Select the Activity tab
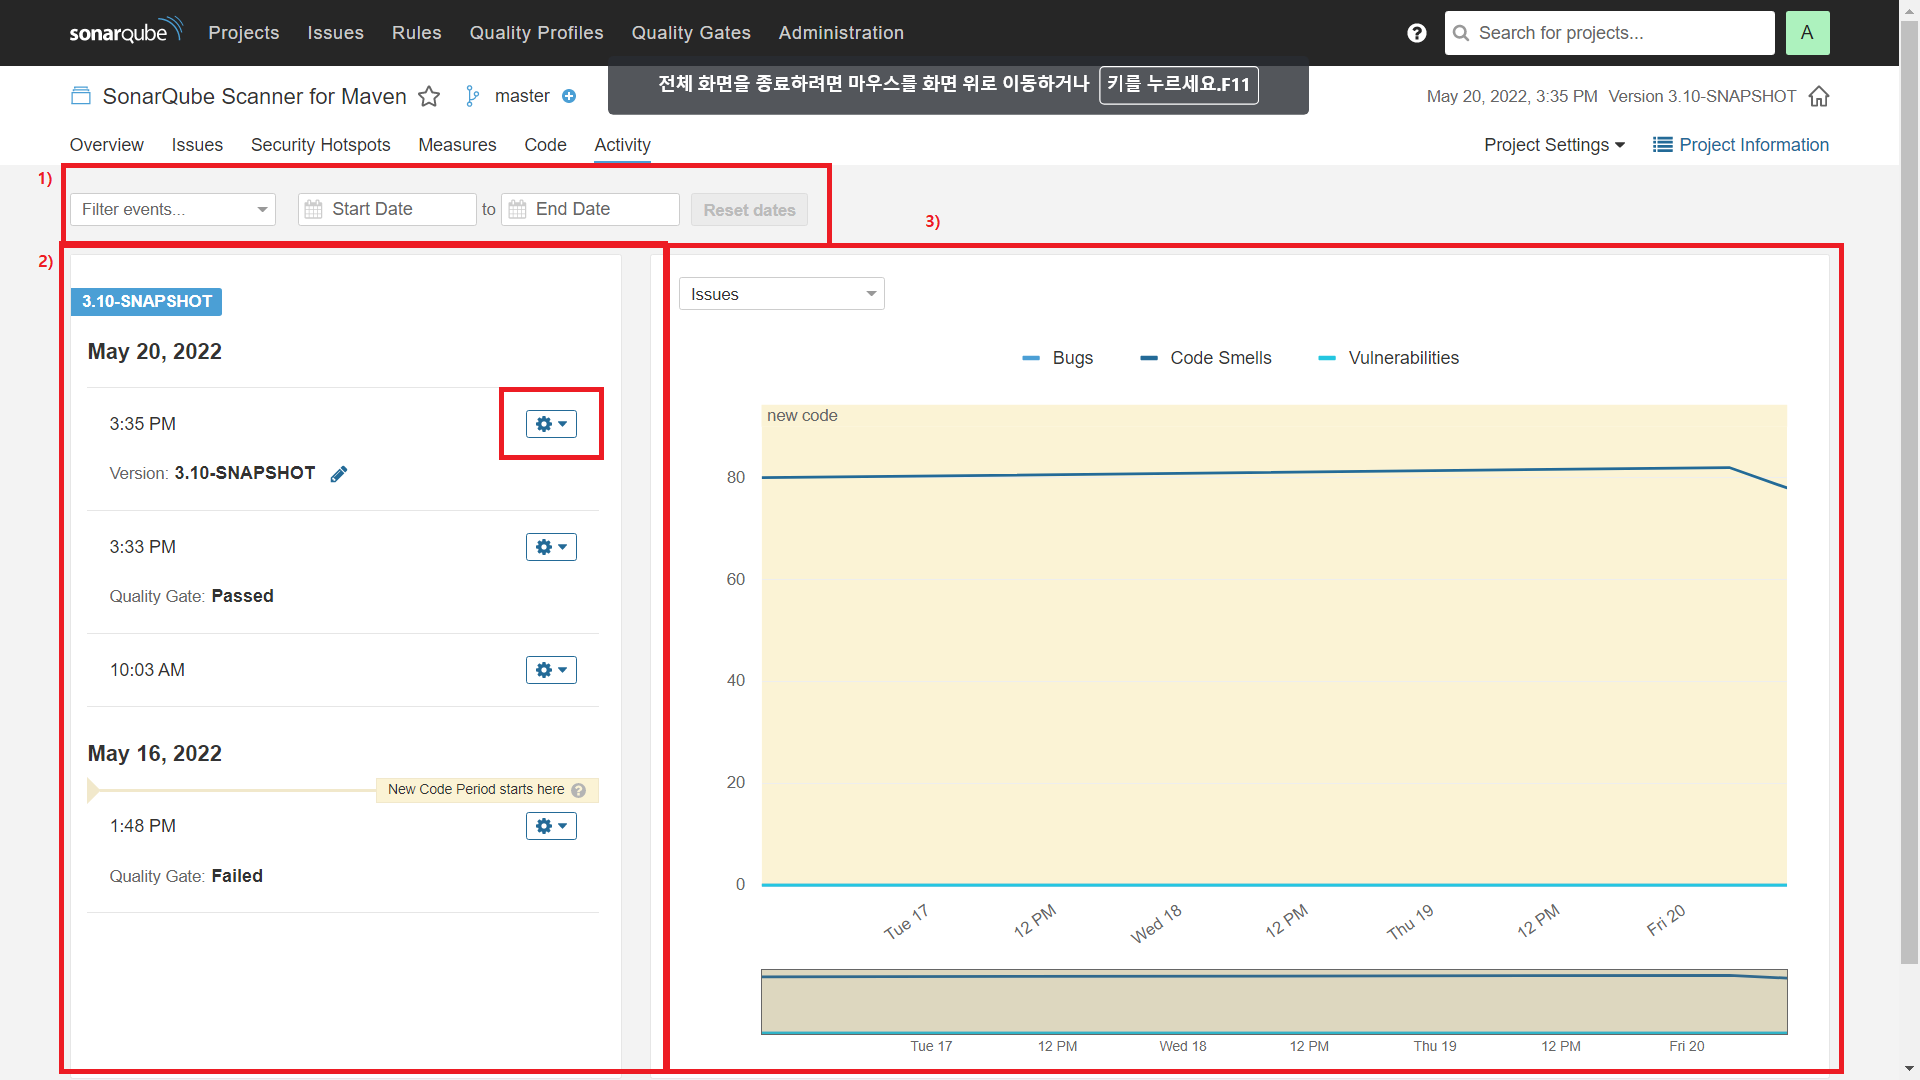The width and height of the screenshot is (1920, 1080). point(622,145)
